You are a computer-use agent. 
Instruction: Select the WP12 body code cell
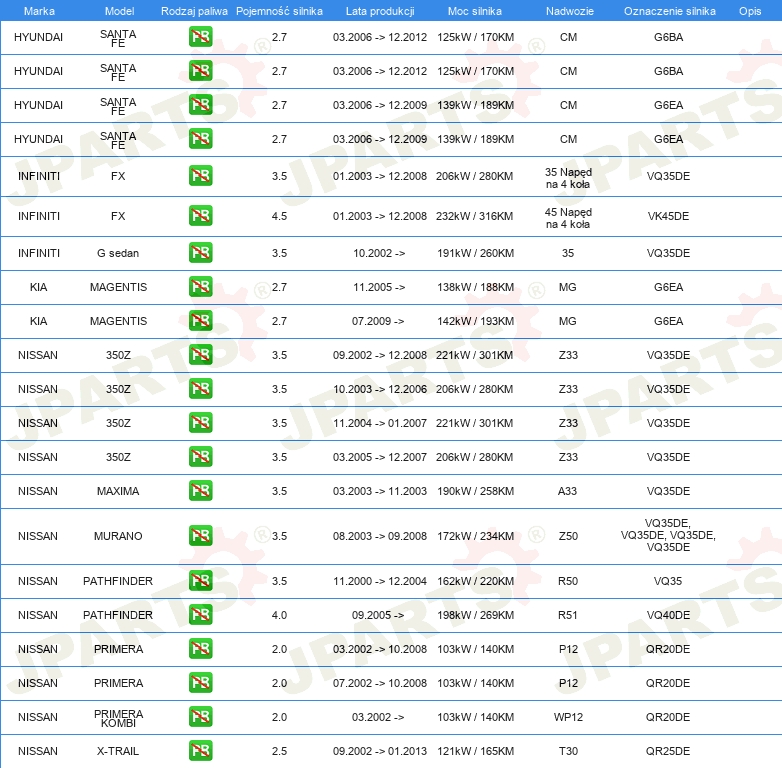[568, 717]
